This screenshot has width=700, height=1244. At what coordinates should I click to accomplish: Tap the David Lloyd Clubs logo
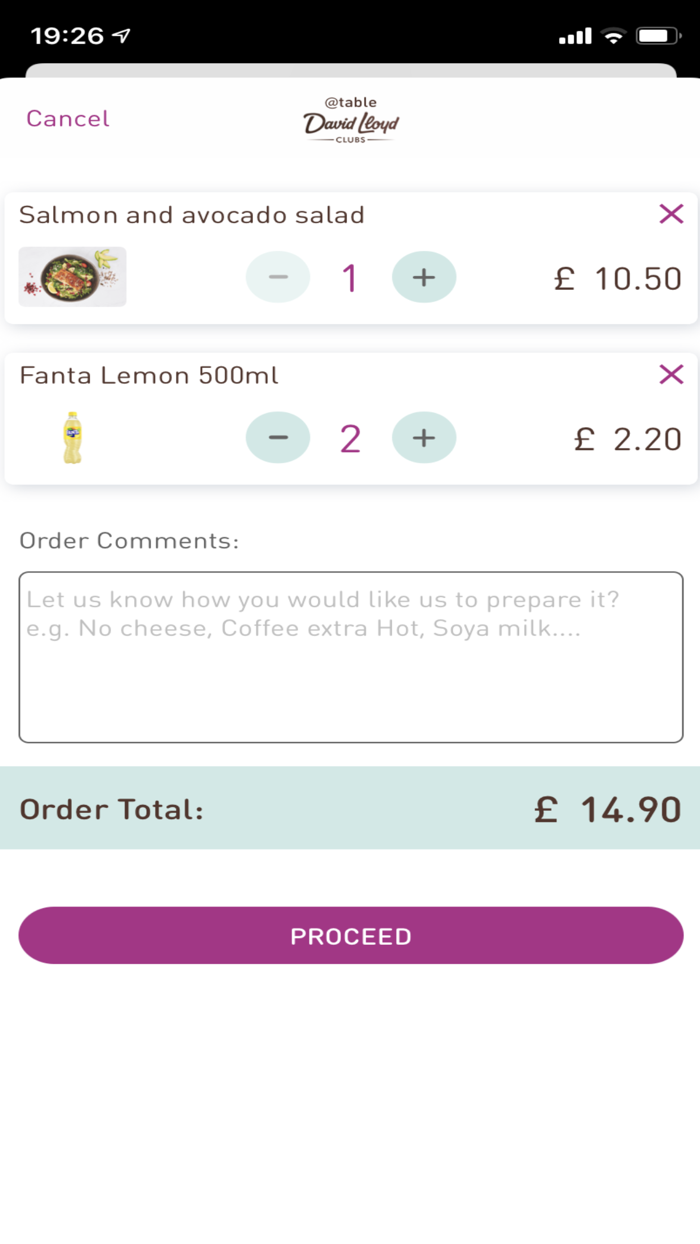[x=351, y=120]
